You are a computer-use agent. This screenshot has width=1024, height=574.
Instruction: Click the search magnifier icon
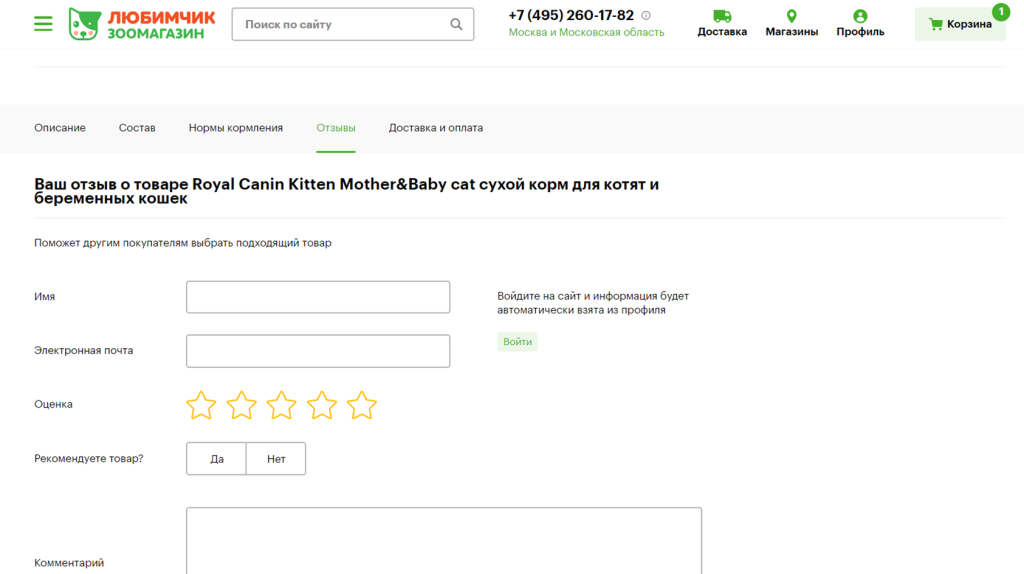456,24
